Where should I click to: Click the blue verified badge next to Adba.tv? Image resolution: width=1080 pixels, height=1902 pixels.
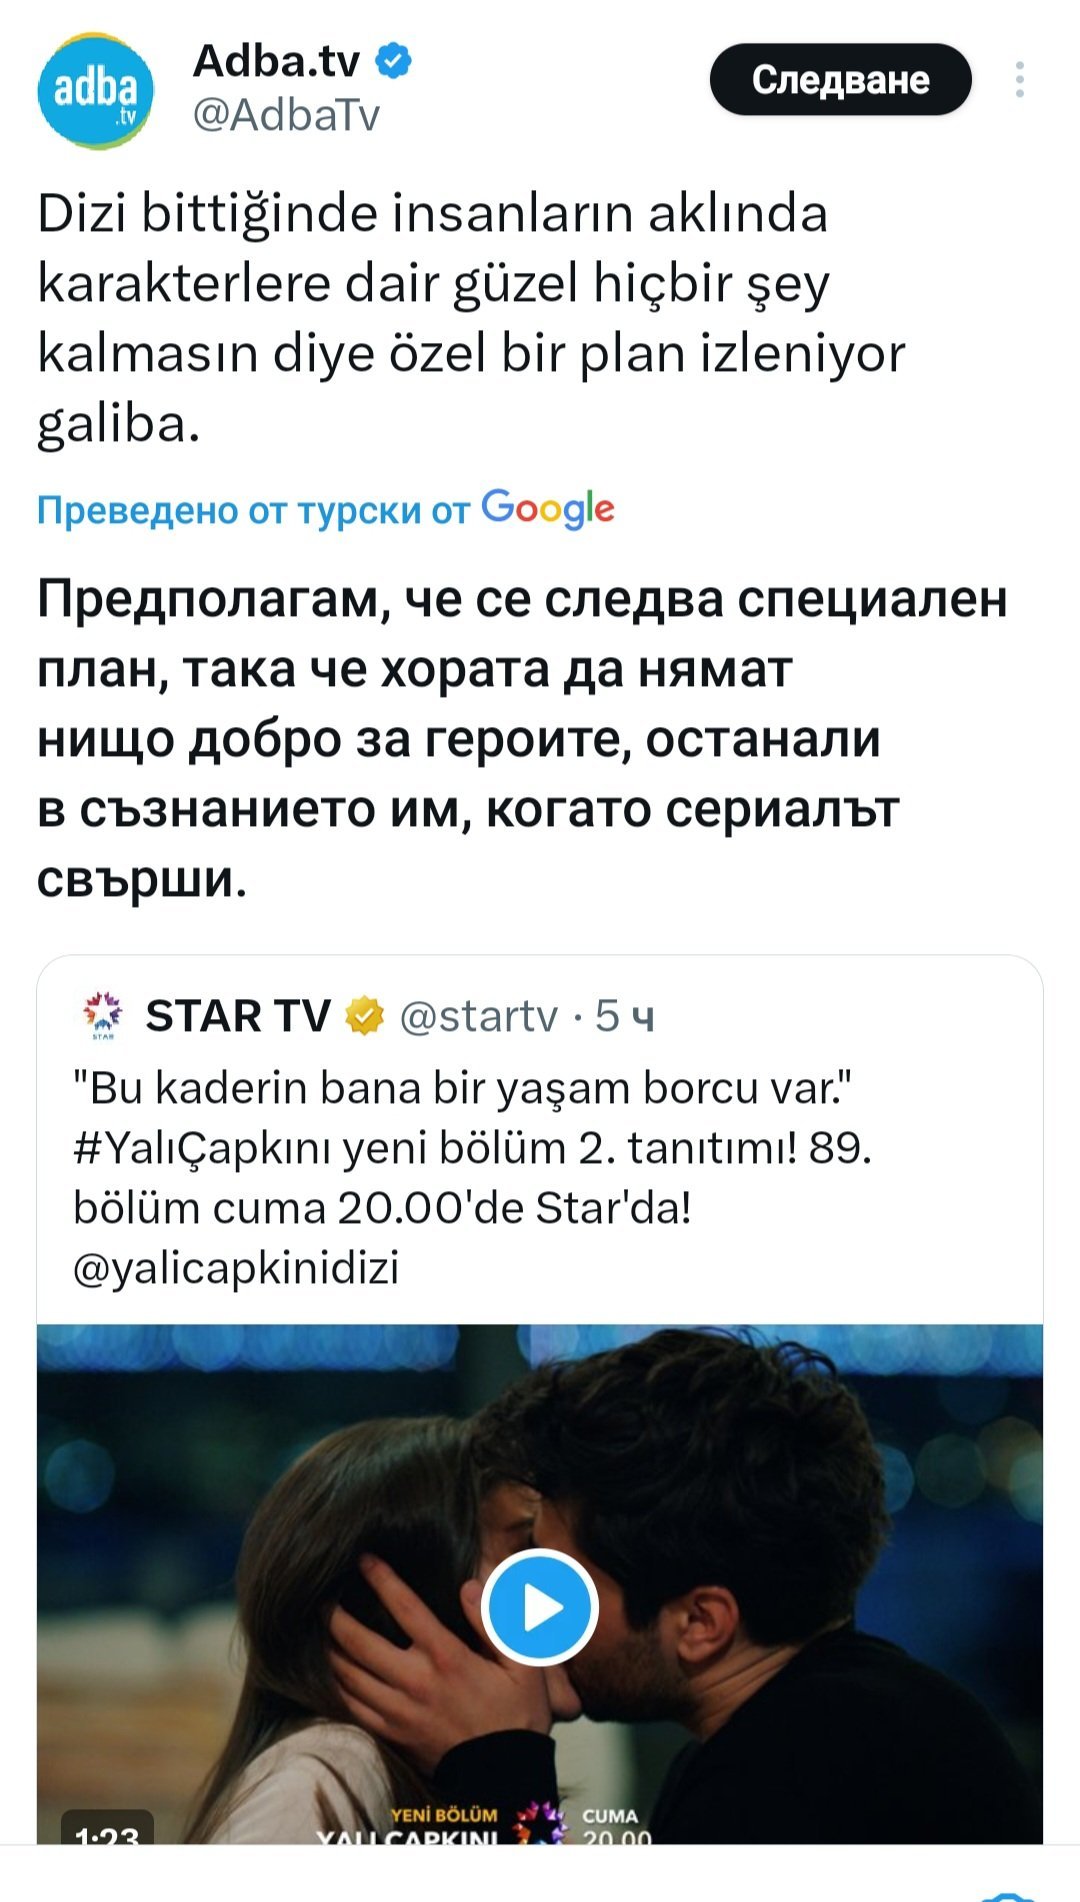coord(393,61)
